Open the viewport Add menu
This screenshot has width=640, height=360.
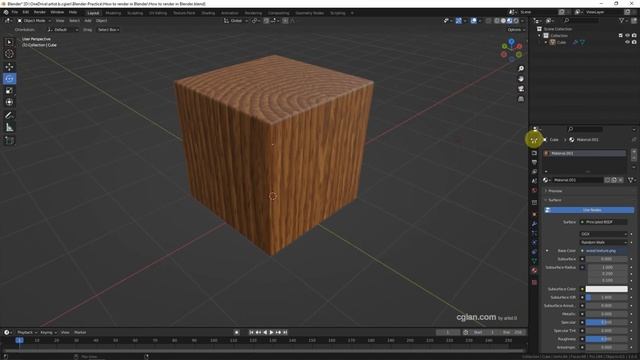[x=88, y=20]
